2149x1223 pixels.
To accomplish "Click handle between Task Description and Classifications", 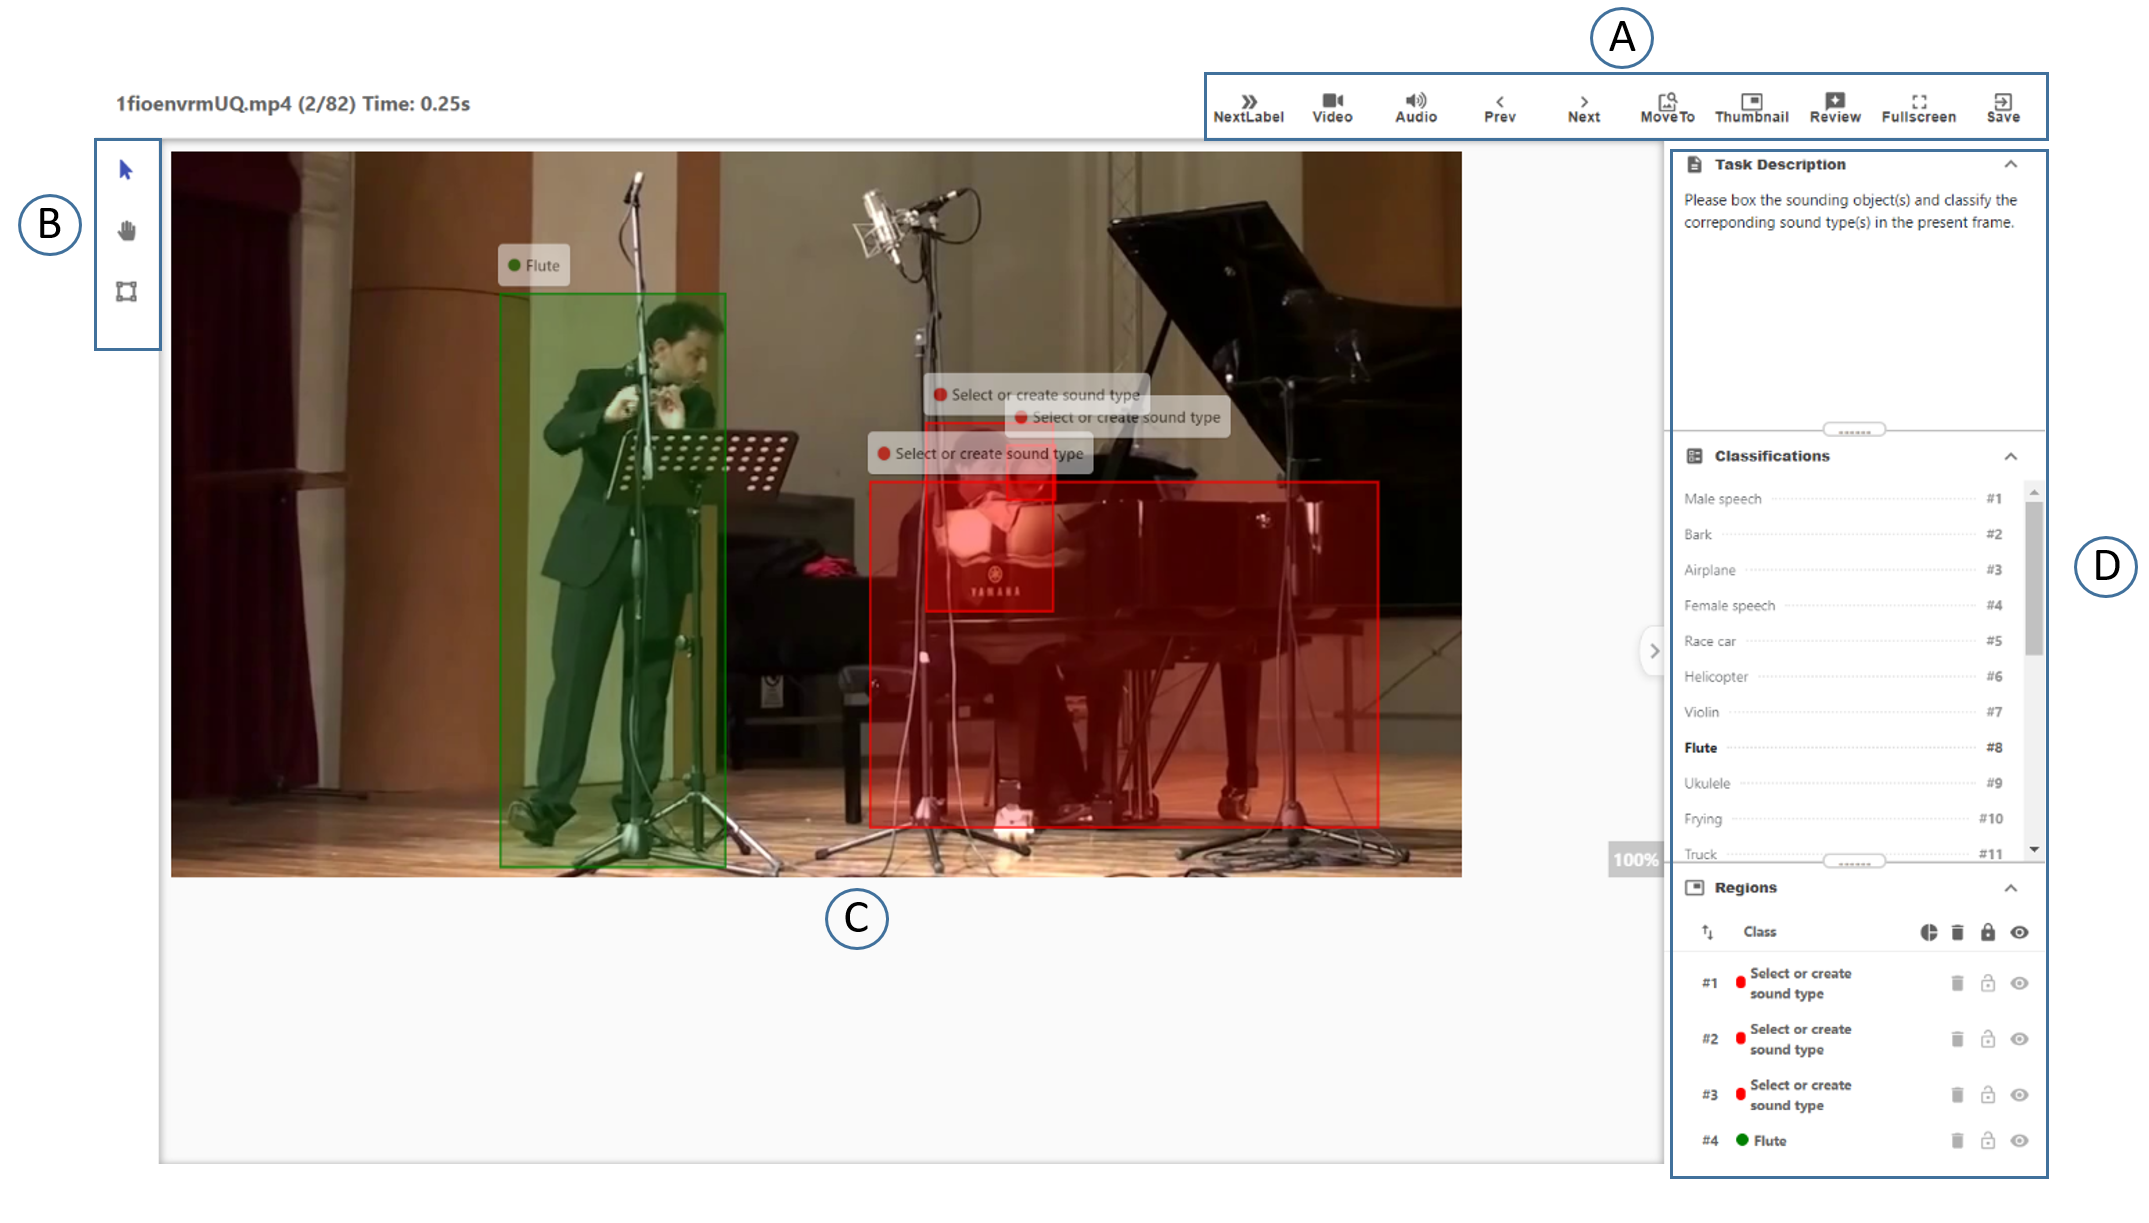I will pyautogui.click(x=1854, y=430).
